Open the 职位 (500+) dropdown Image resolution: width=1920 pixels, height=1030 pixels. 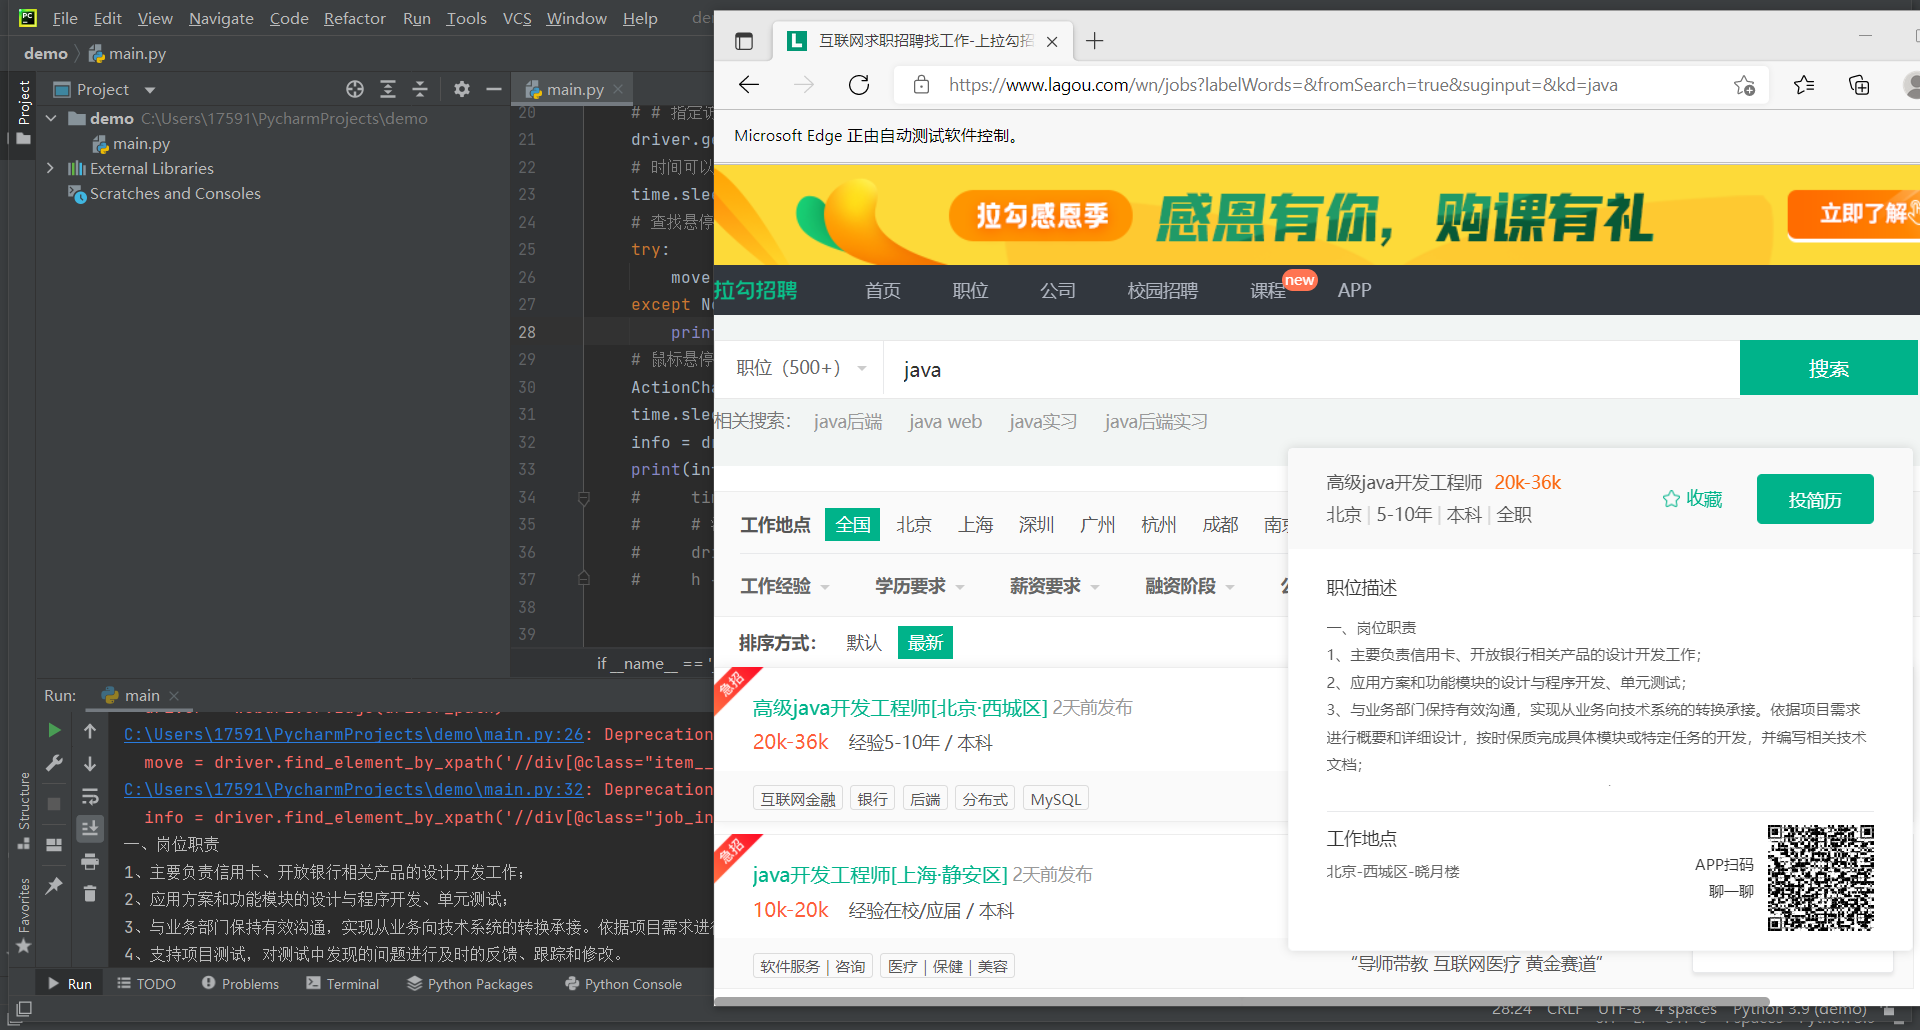tap(801, 368)
